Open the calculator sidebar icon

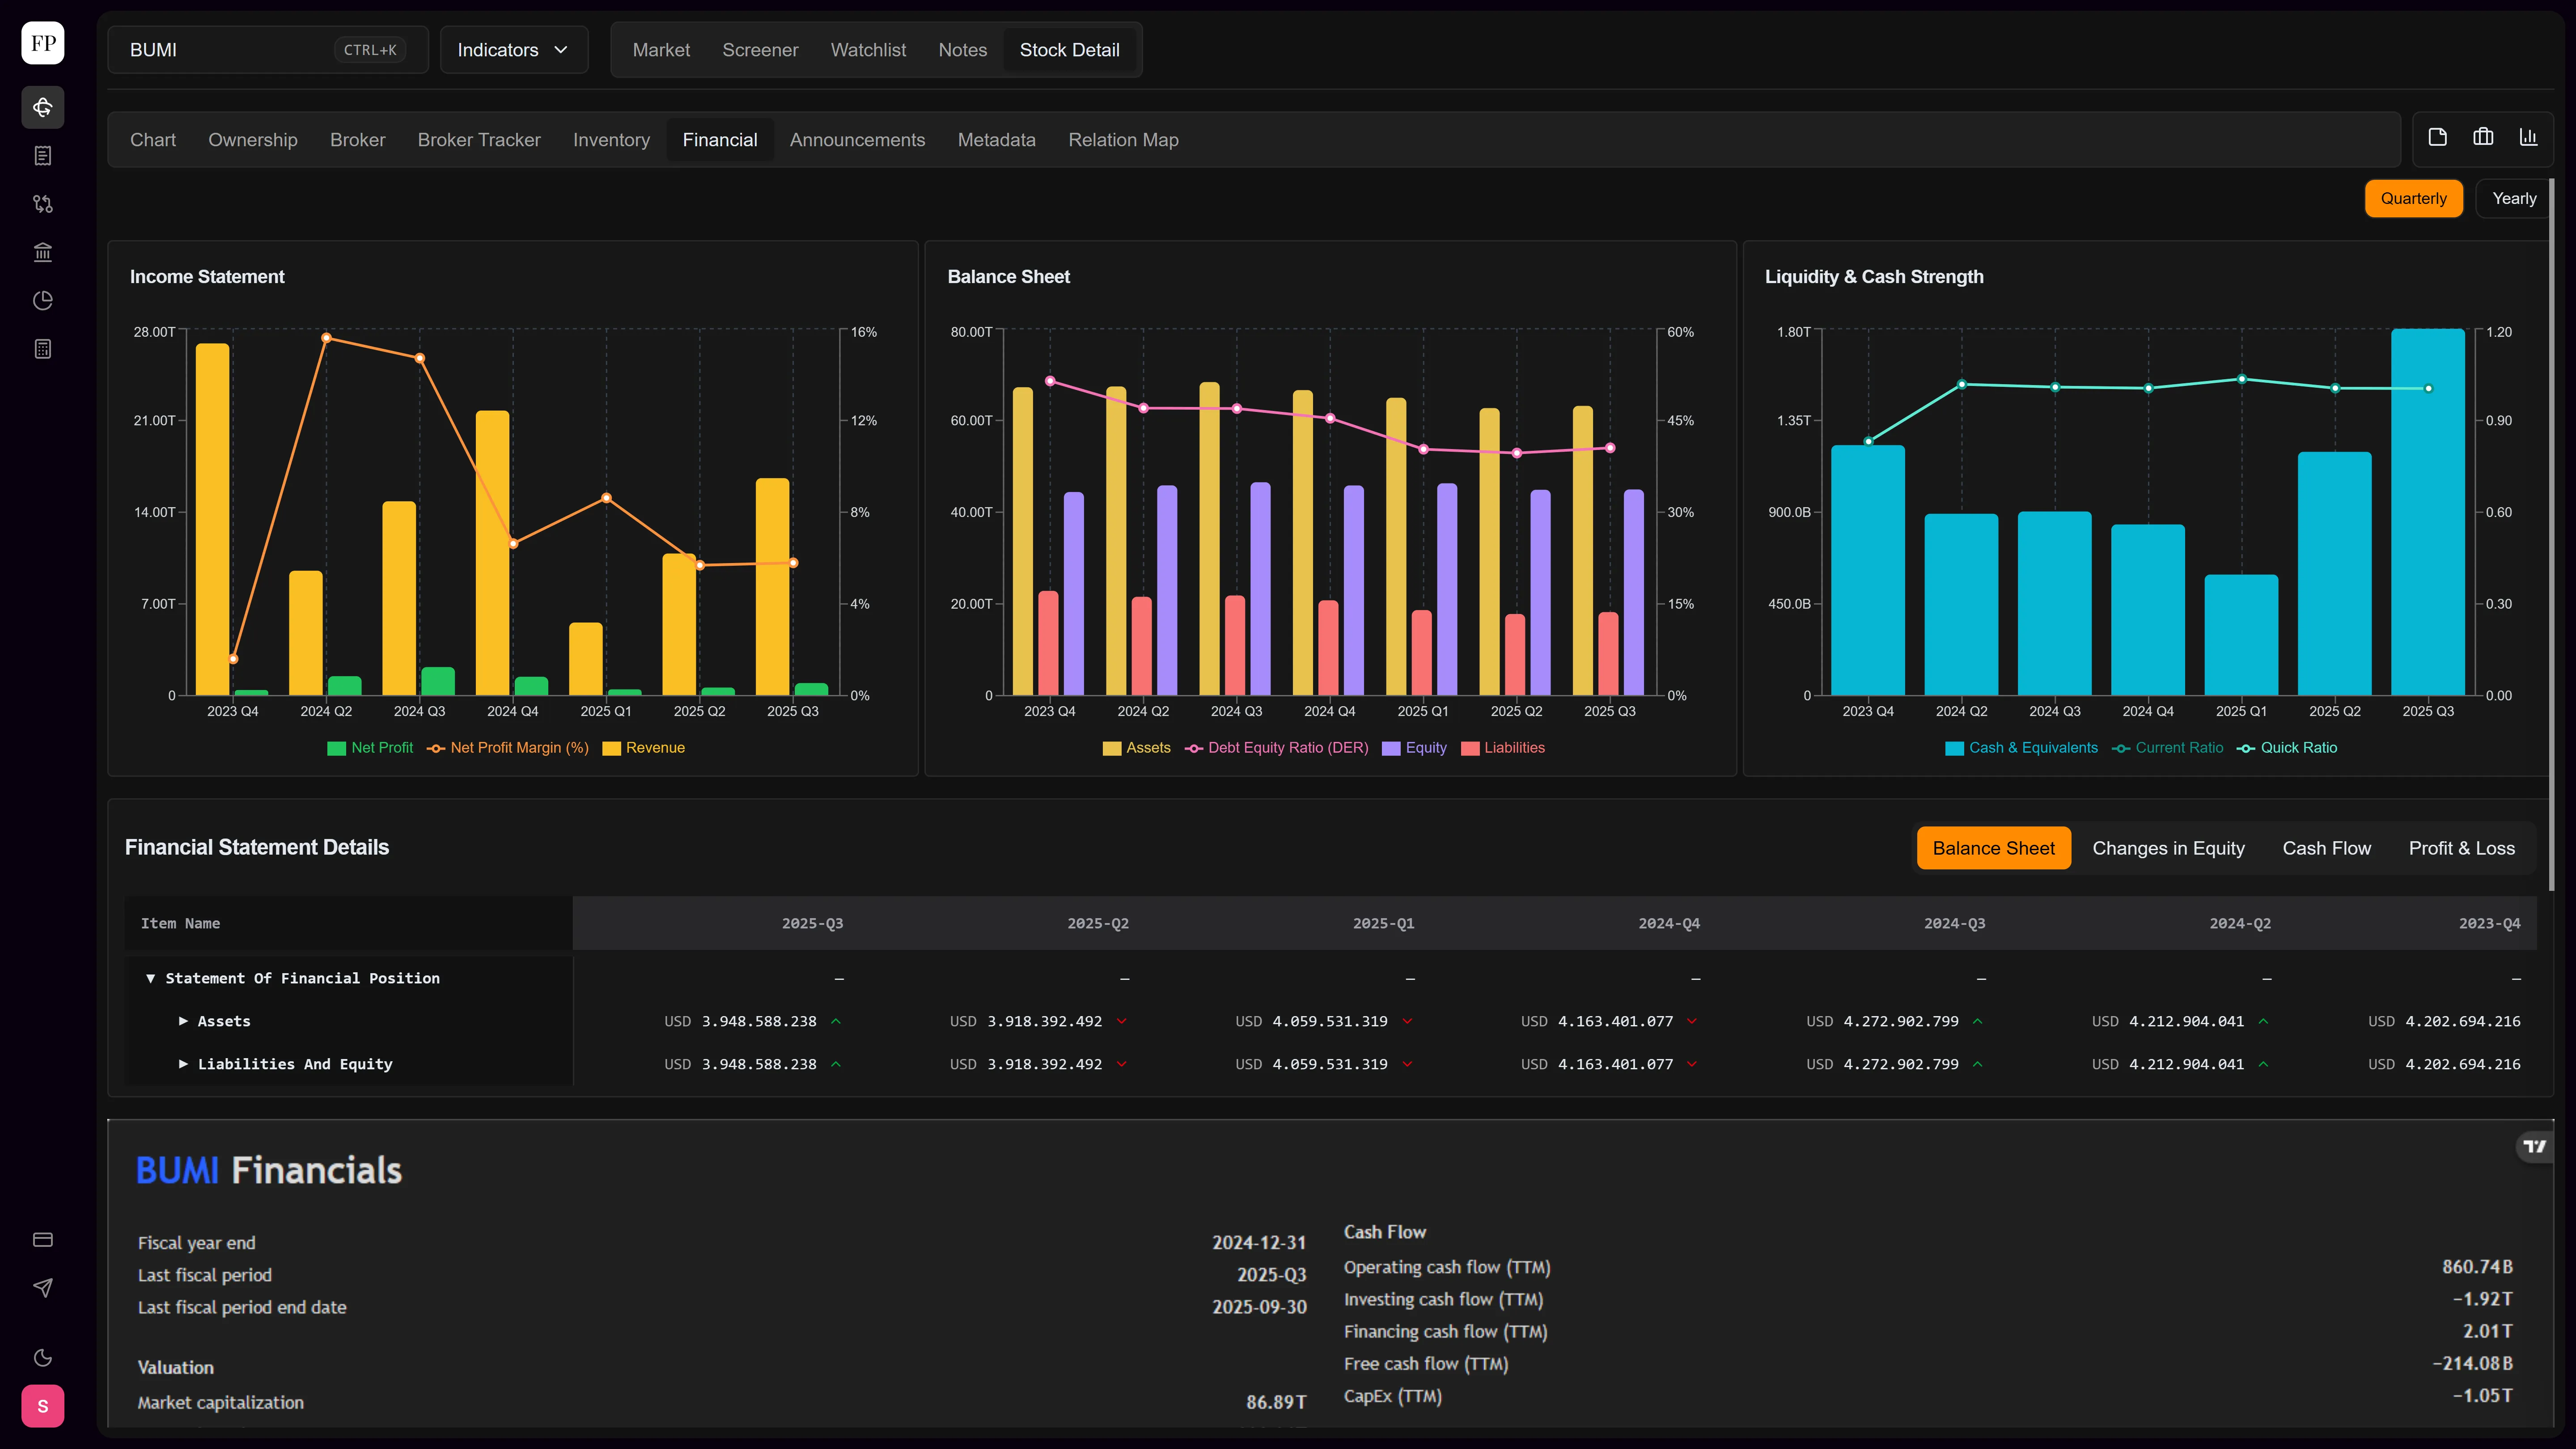(x=43, y=349)
